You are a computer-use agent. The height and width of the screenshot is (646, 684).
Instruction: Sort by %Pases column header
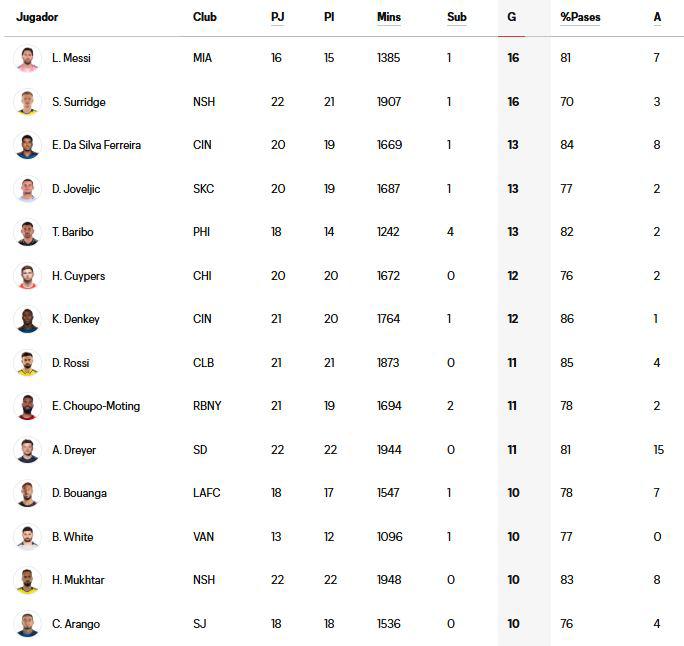pos(580,17)
